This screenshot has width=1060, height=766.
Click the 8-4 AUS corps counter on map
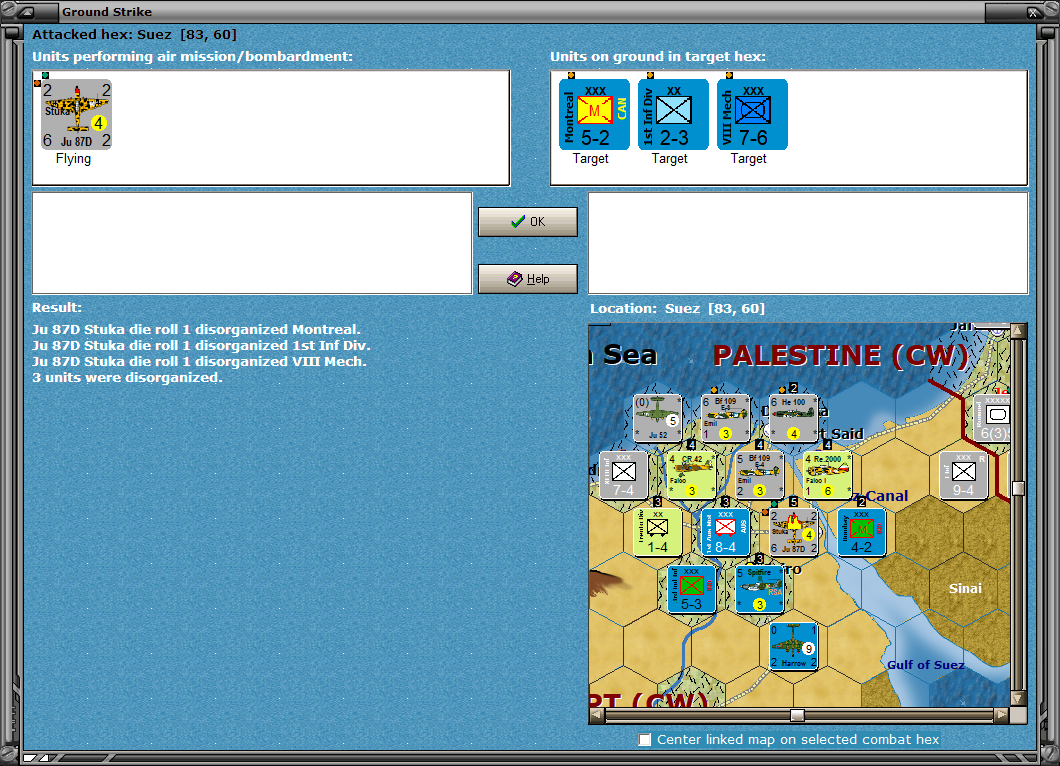click(725, 532)
